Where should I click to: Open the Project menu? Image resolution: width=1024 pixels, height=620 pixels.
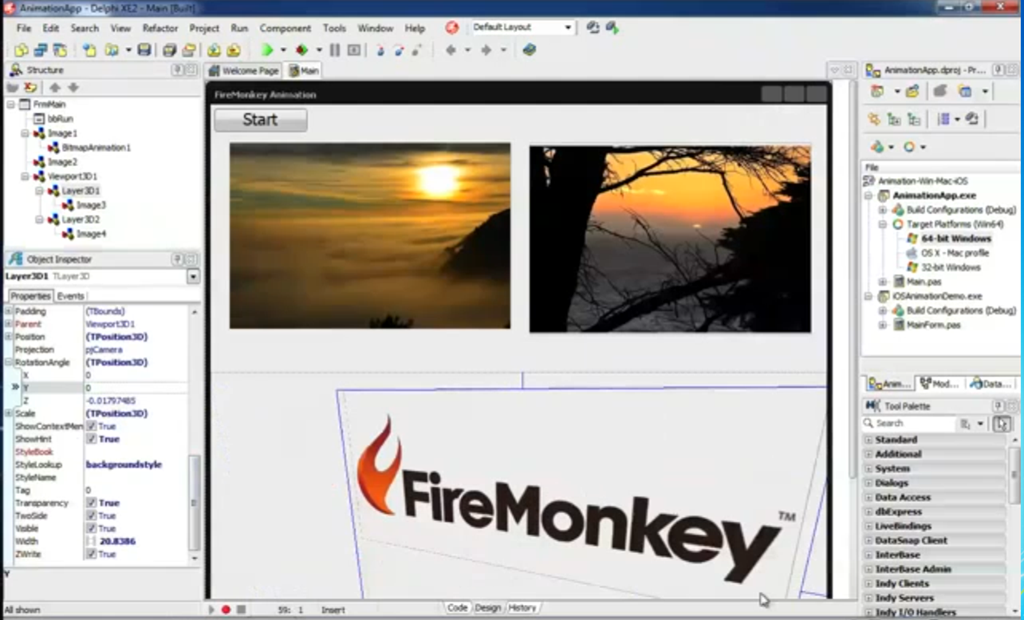pyautogui.click(x=204, y=28)
